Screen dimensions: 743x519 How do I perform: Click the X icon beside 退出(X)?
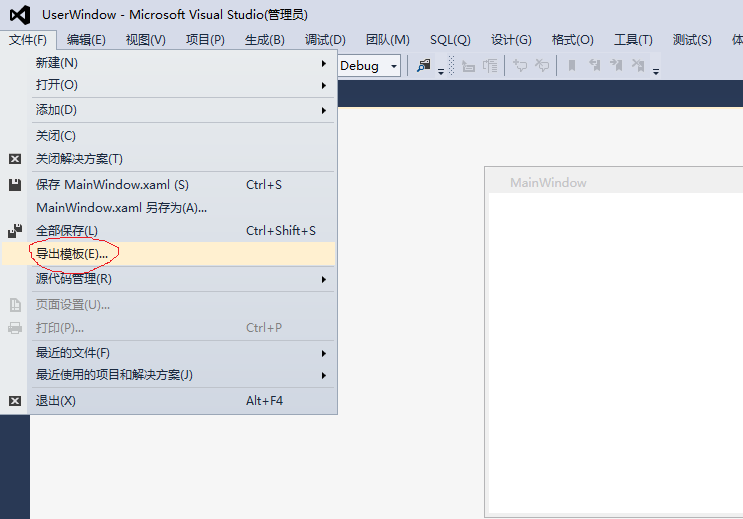[x=15, y=401]
